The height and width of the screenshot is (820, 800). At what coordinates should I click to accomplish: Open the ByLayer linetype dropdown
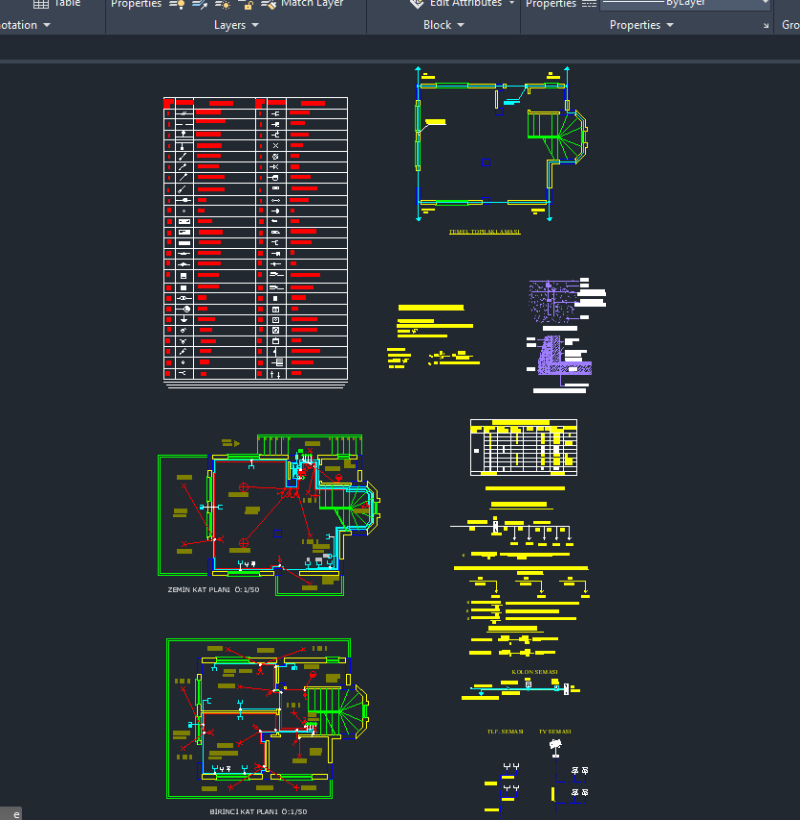click(765, 4)
